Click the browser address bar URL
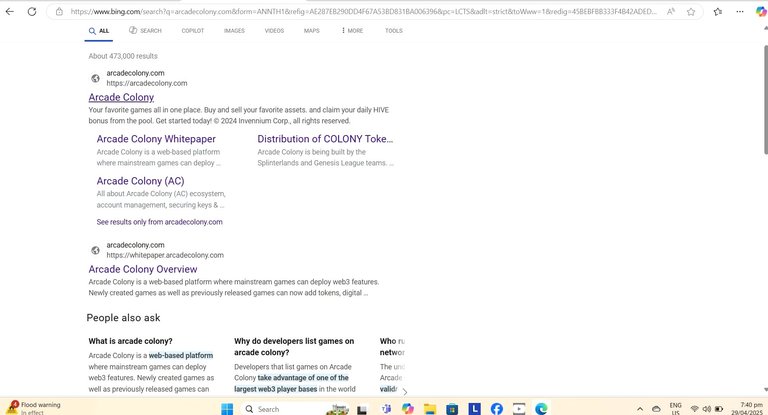Viewport: 768px width, 415px height. [x=362, y=11]
